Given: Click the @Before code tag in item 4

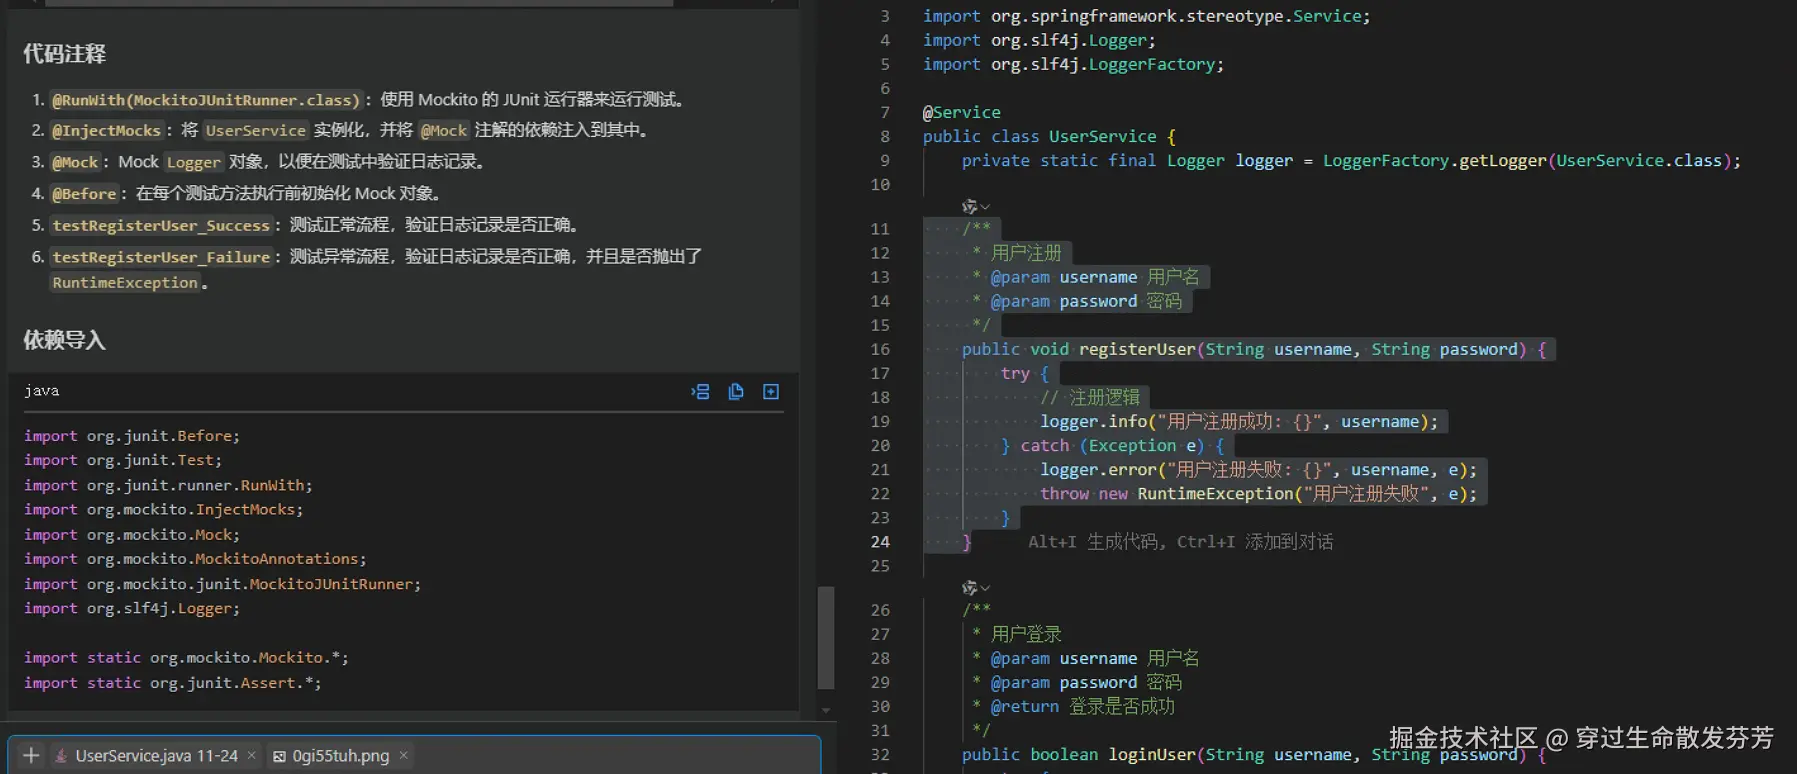Looking at the screenshot, I should (84, 194).
